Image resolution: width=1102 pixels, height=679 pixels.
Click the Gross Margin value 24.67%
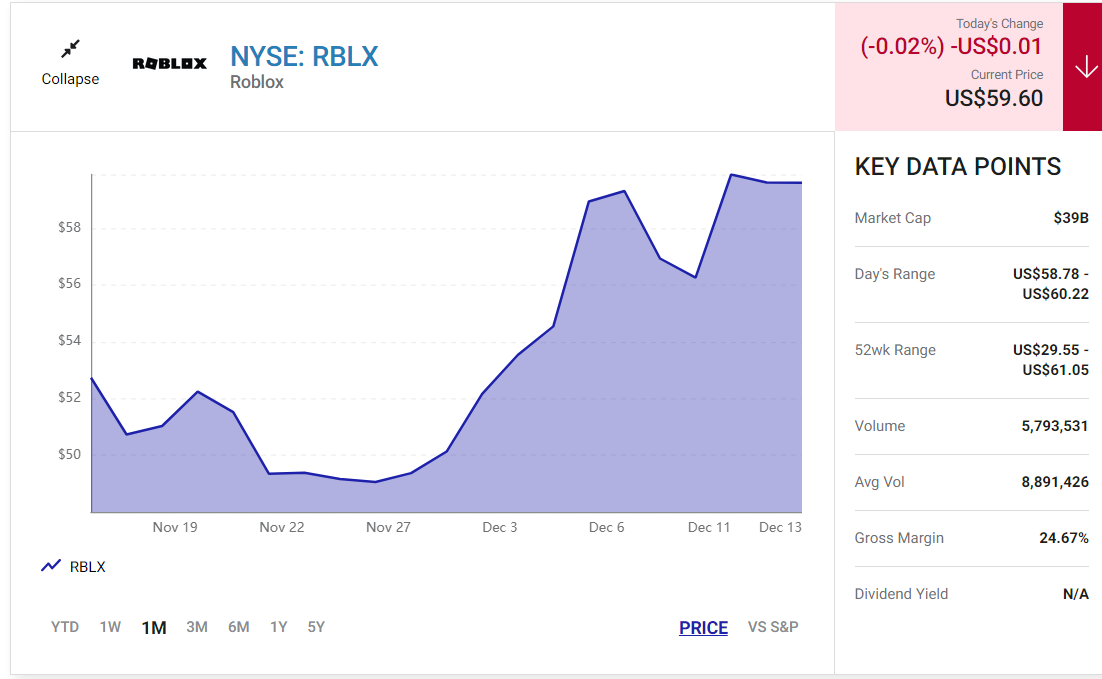tap(1064, 538)
